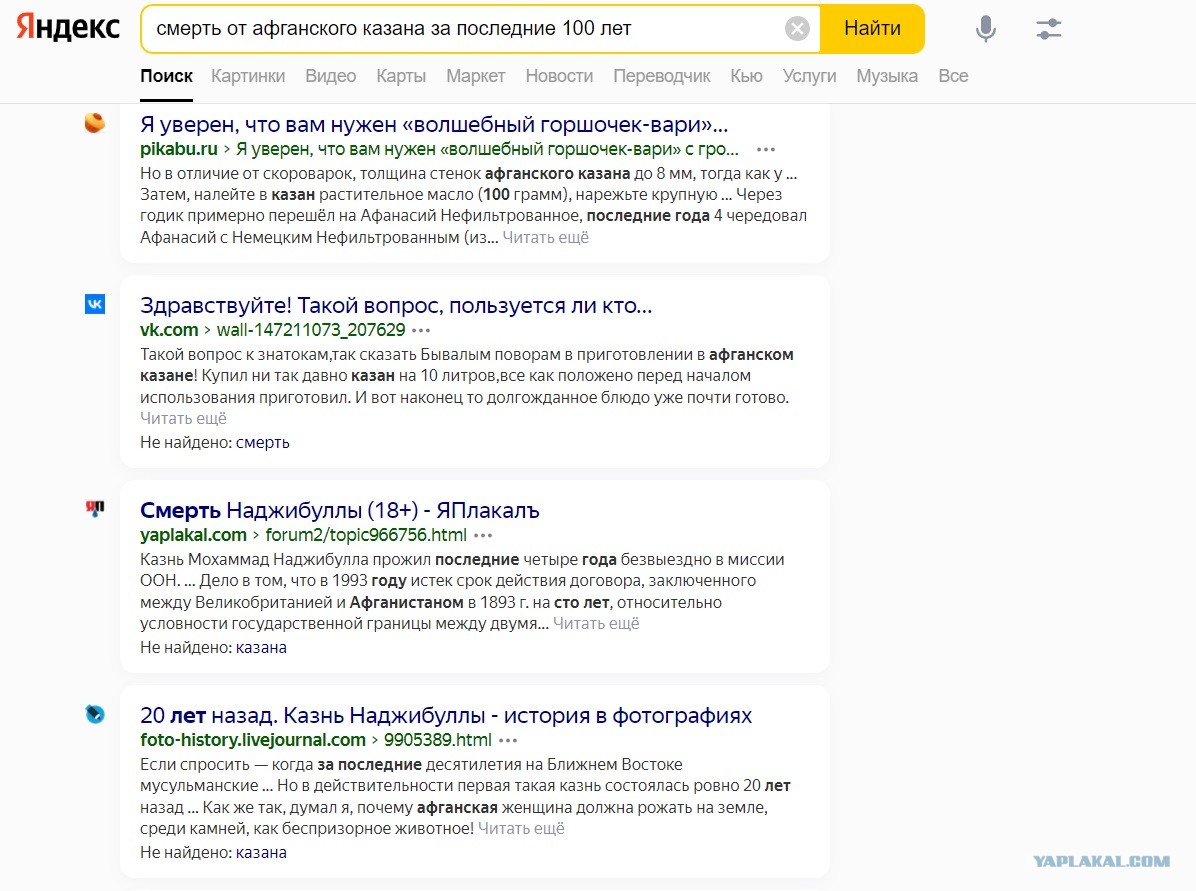
Task: Expand Читать ещё in yaplakal snippet
Action: click(x=596, y=623)
